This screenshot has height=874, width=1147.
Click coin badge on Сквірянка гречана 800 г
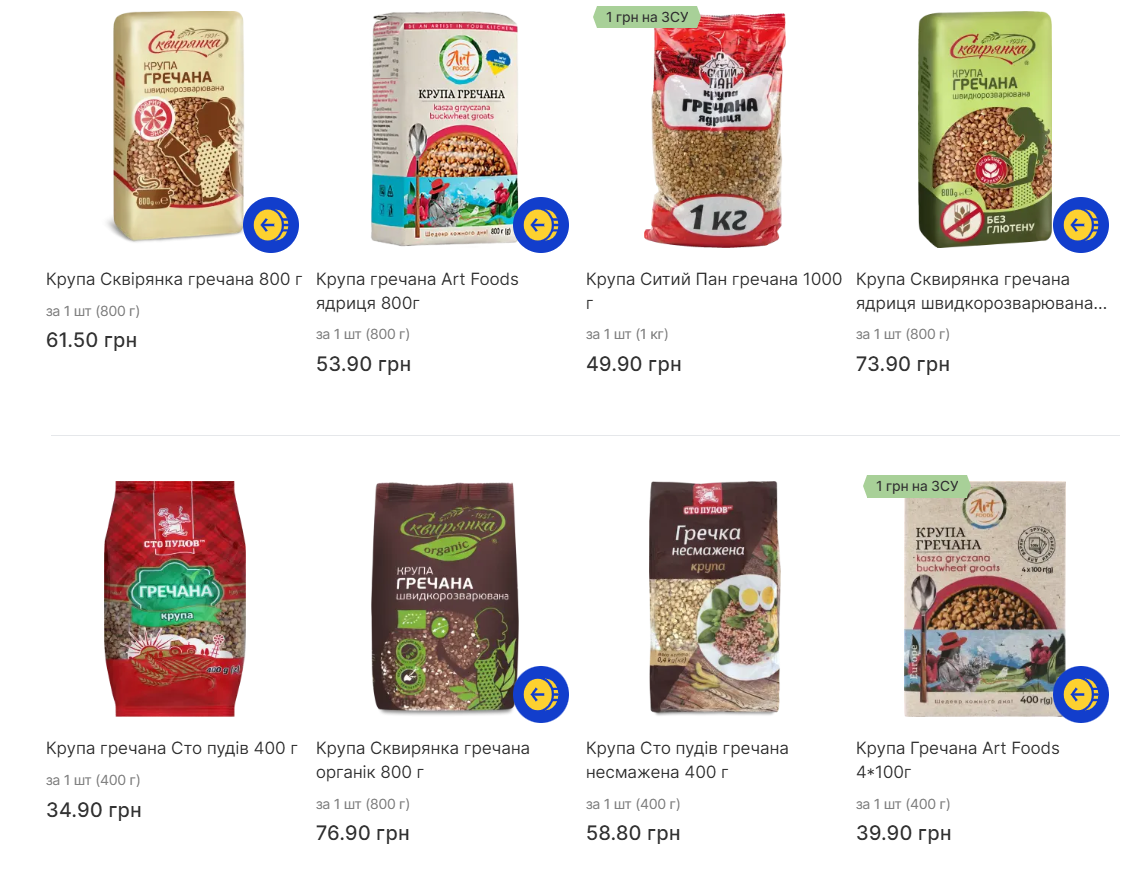pyautogui.click(x=271, y=225)
